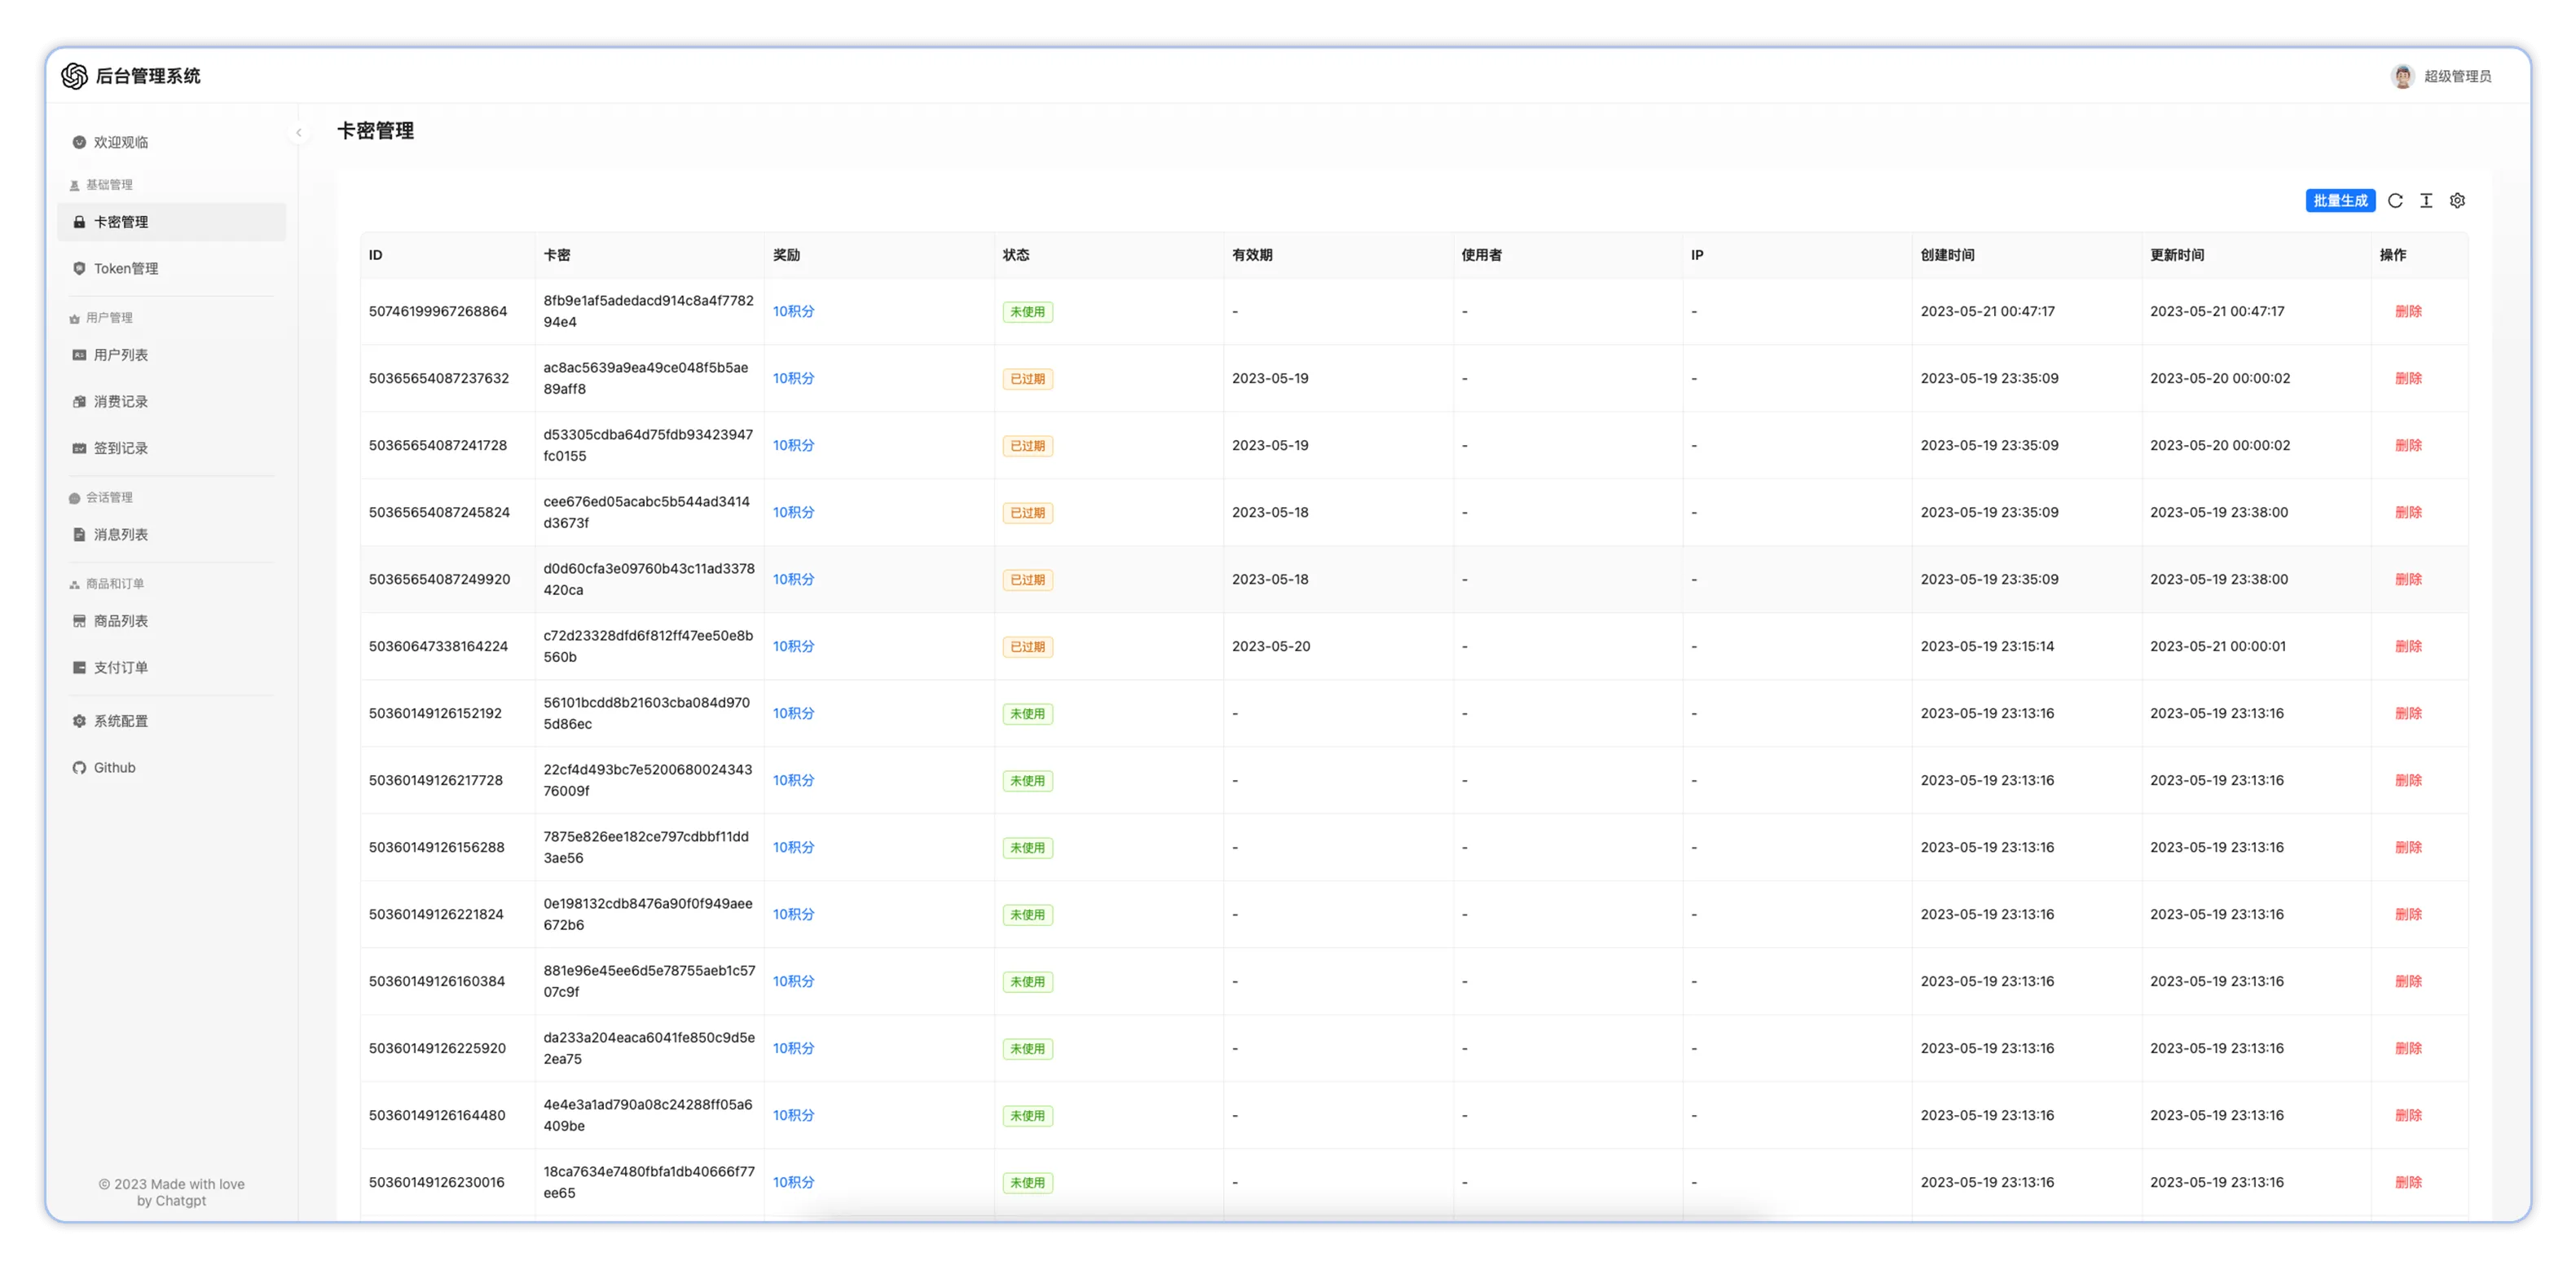This screenshot has width=2576, height=1283.
Task: Click the icon beside 消费记录
Action: [x=79, y=401]
